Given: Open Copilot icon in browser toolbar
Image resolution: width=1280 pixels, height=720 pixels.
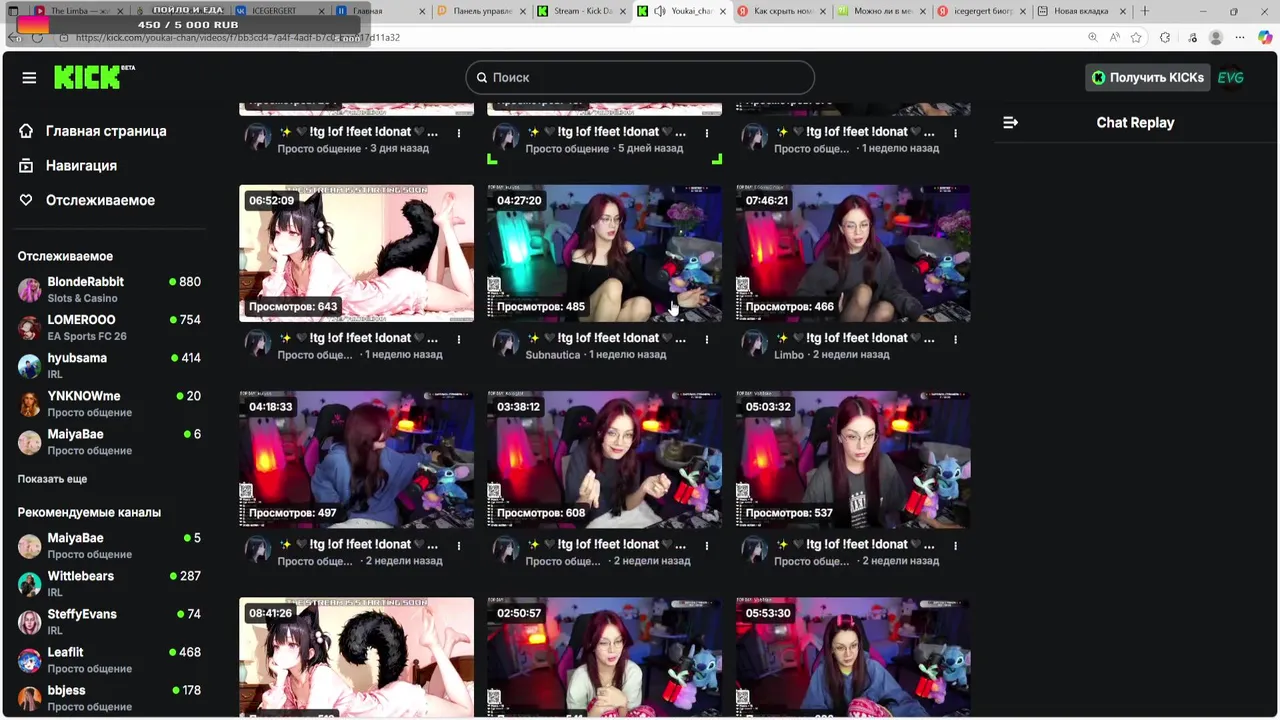Looking at the screenshot, I should [1265, 37].
